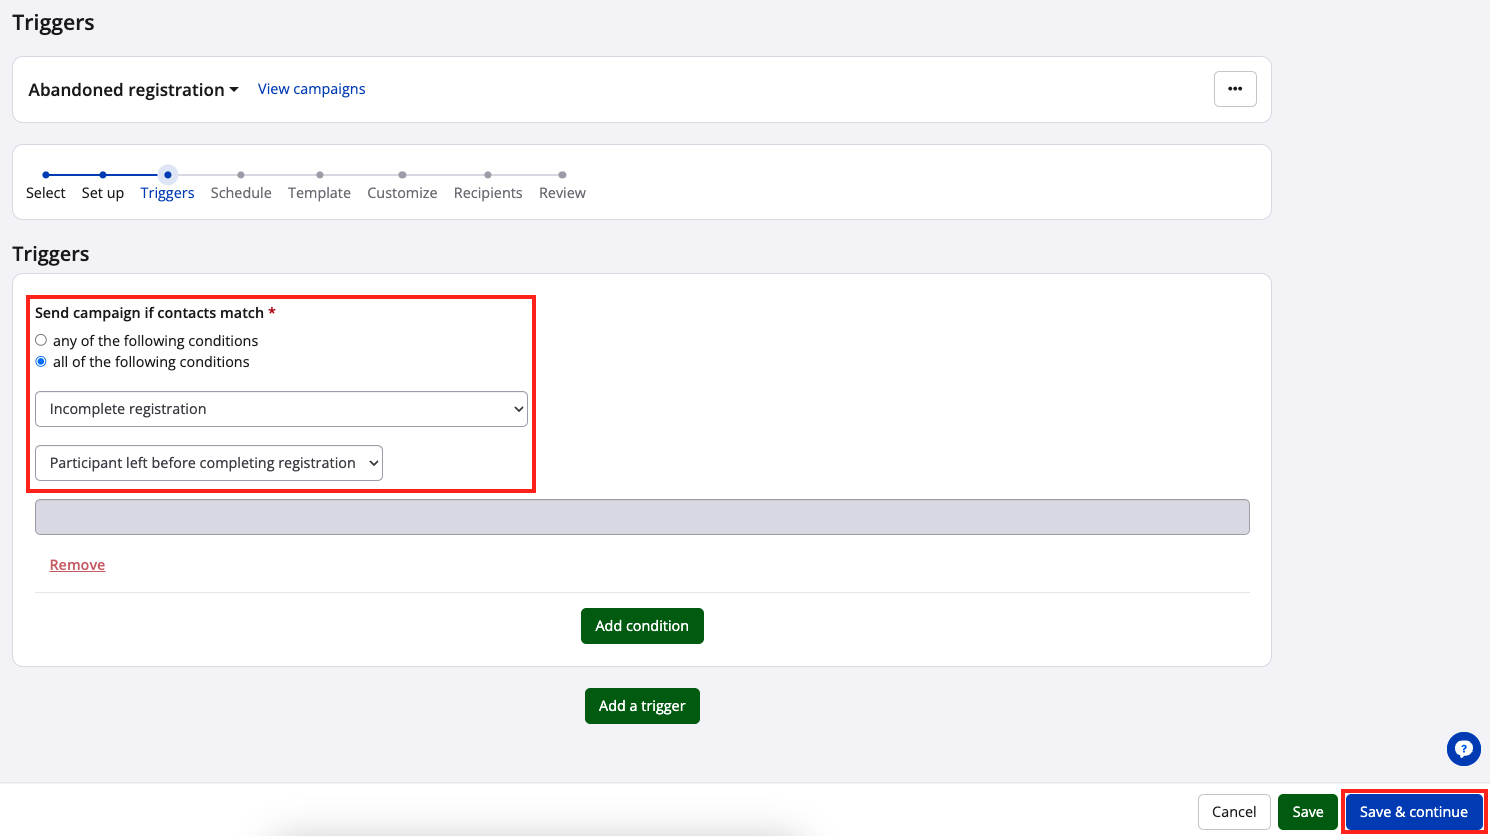Select 'all of the following conditions' radio

pos(41,362)
